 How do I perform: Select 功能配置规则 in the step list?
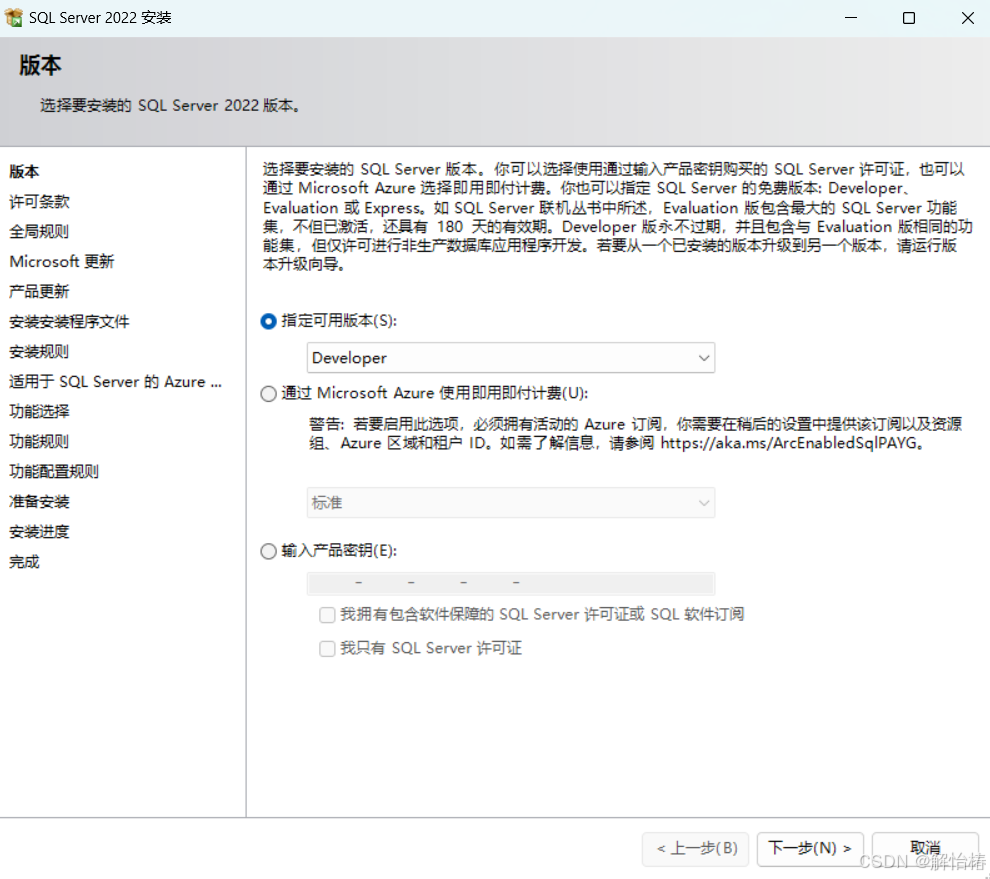(x=54, y=472)
